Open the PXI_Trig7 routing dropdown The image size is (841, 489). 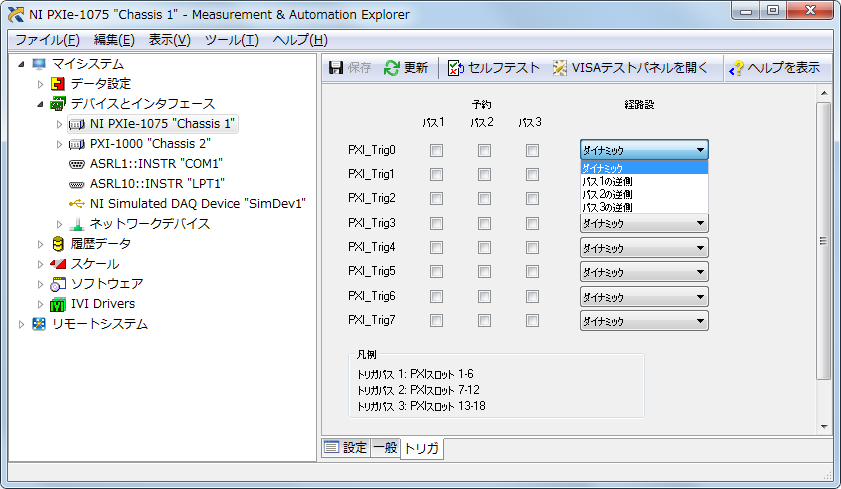pos(644,321)
